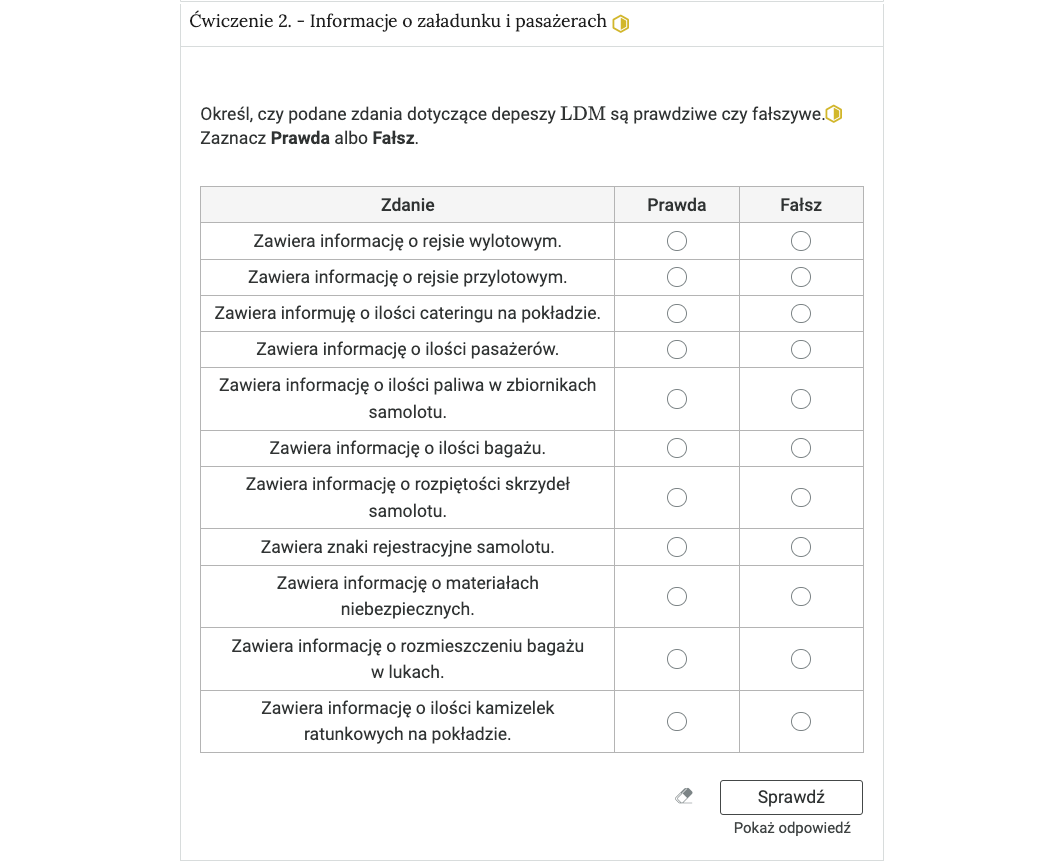Mark Fałsz for the passenger count statement

coord(801,349)
